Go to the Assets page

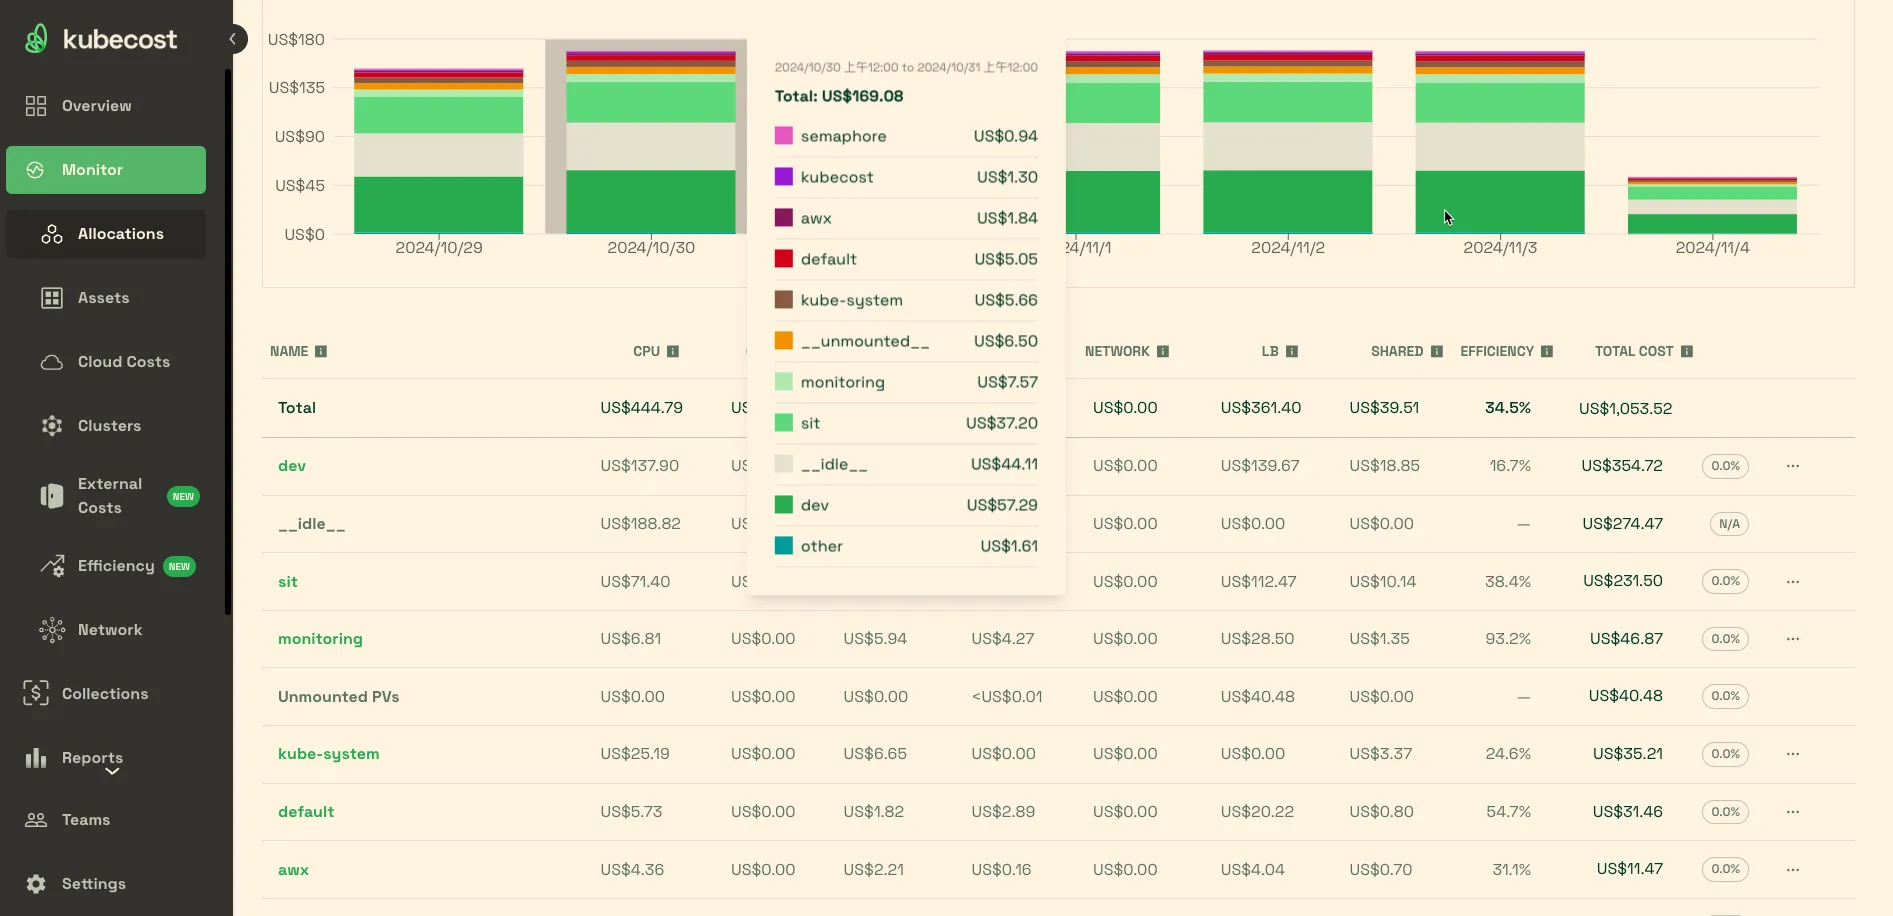click(106, 298)
